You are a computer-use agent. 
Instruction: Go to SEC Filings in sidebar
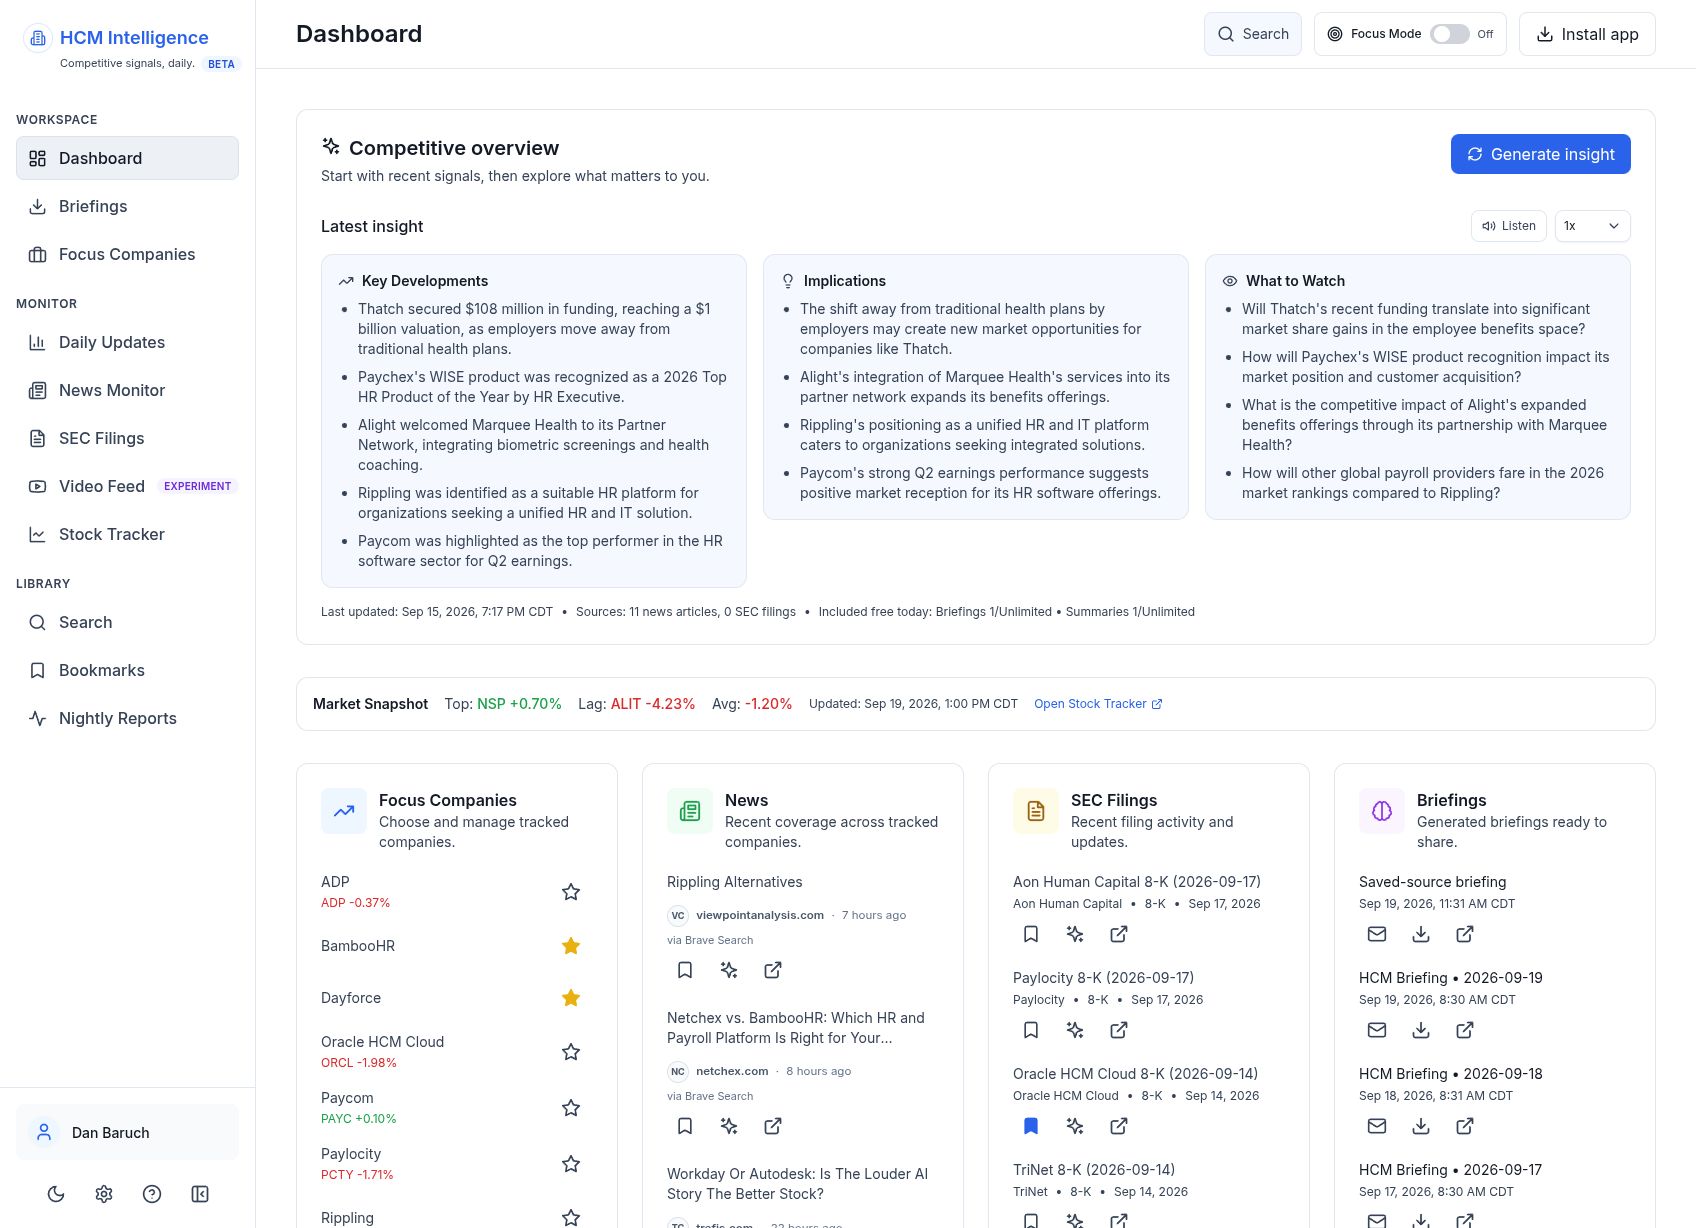[127, 438]
